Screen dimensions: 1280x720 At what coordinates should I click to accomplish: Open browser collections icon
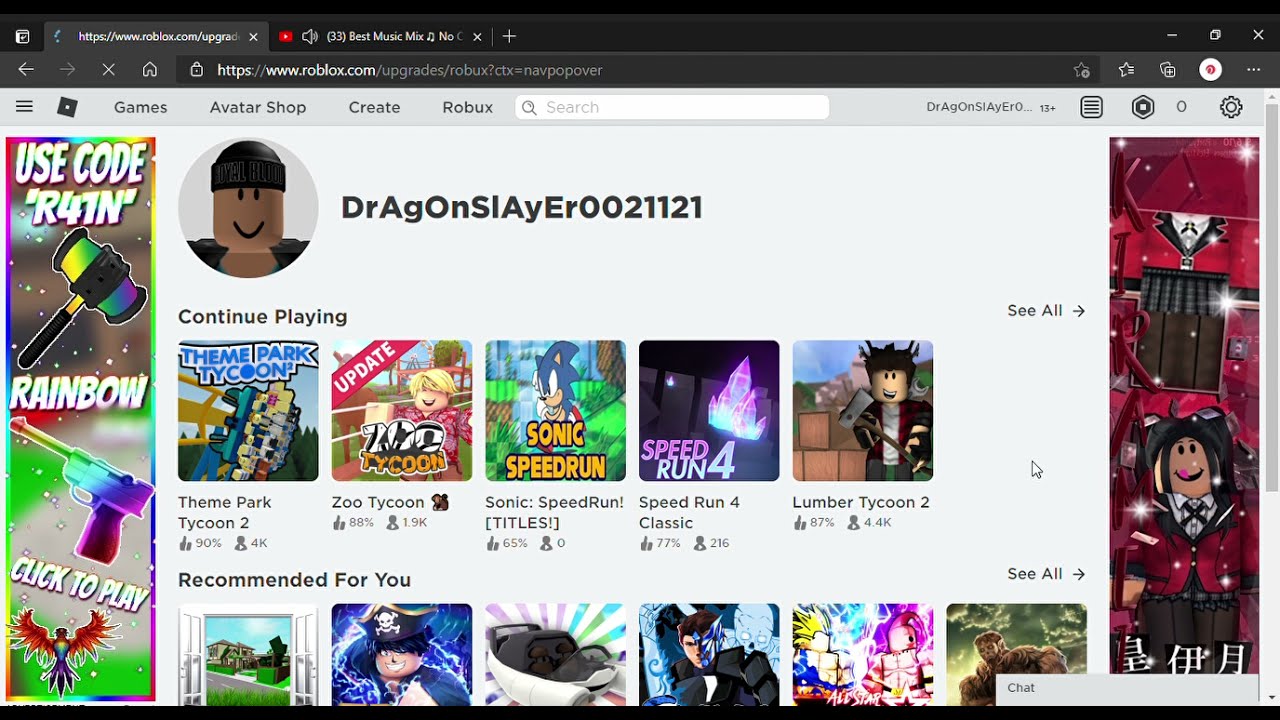click(1168, 70)
